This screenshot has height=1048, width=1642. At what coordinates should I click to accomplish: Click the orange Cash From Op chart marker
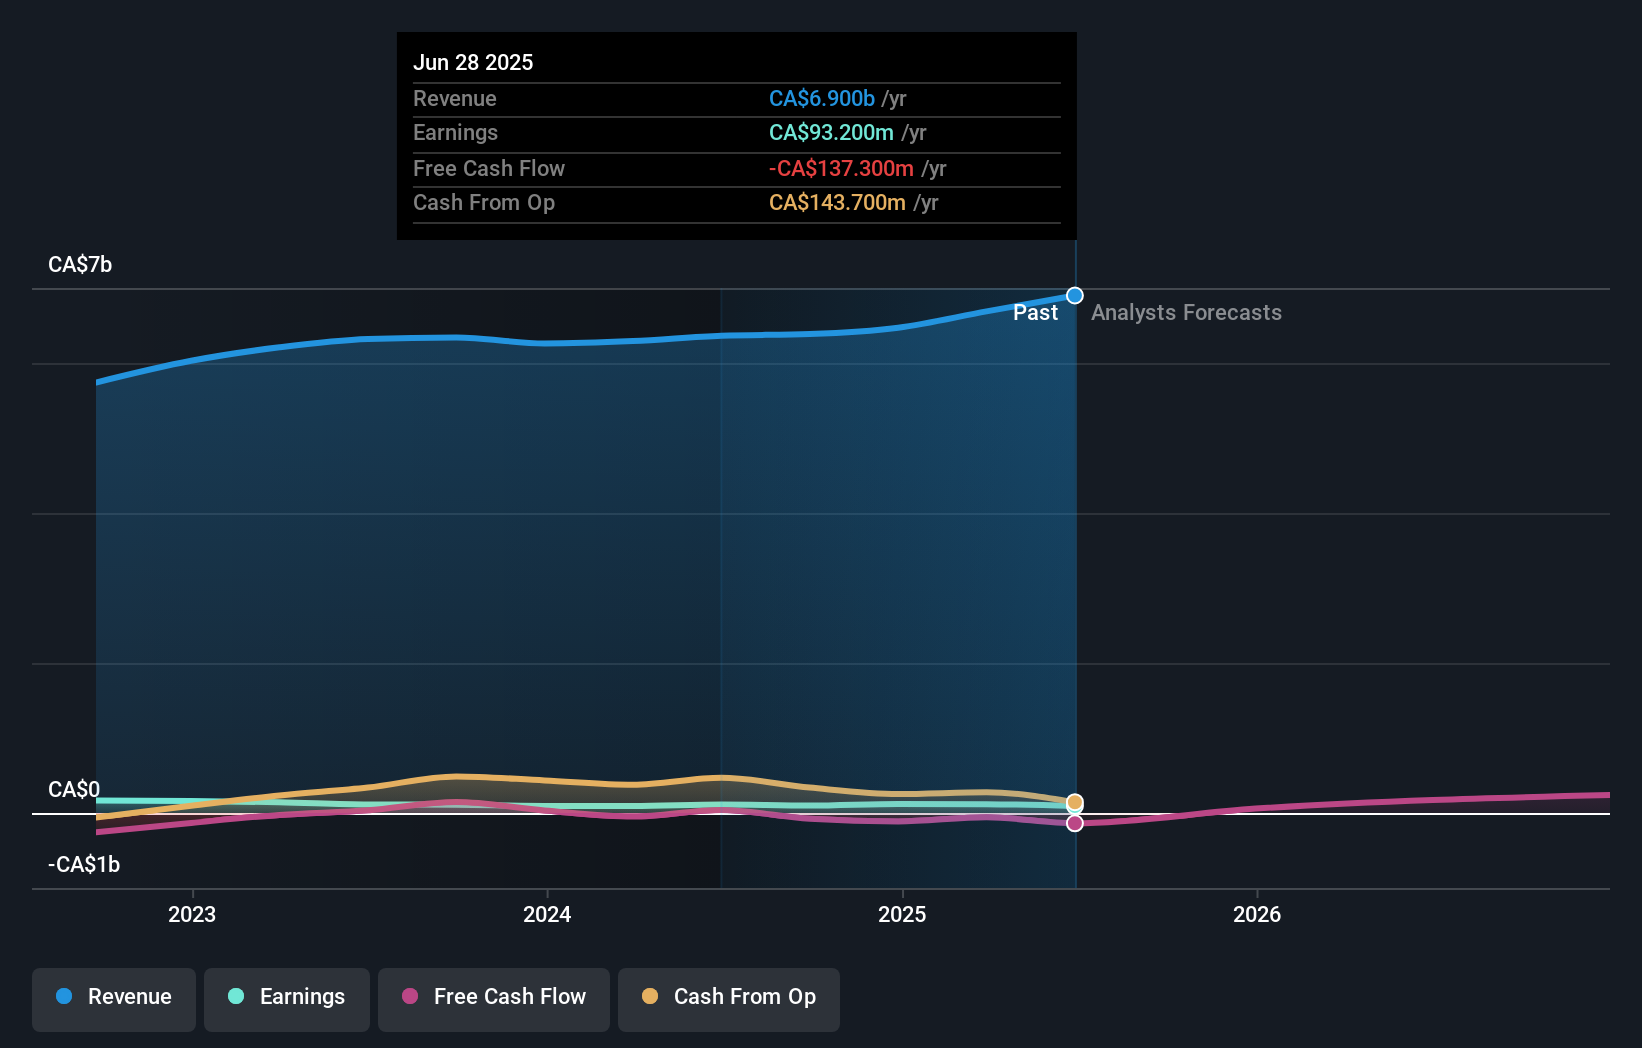pos(1074,802)
